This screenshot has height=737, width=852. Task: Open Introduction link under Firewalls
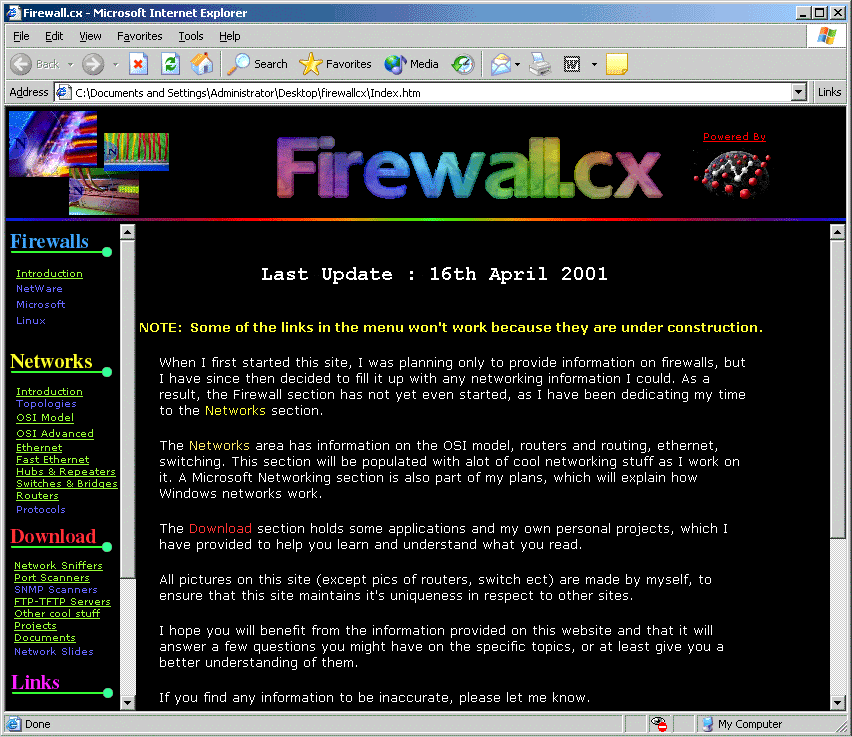(x=49, y=273)
